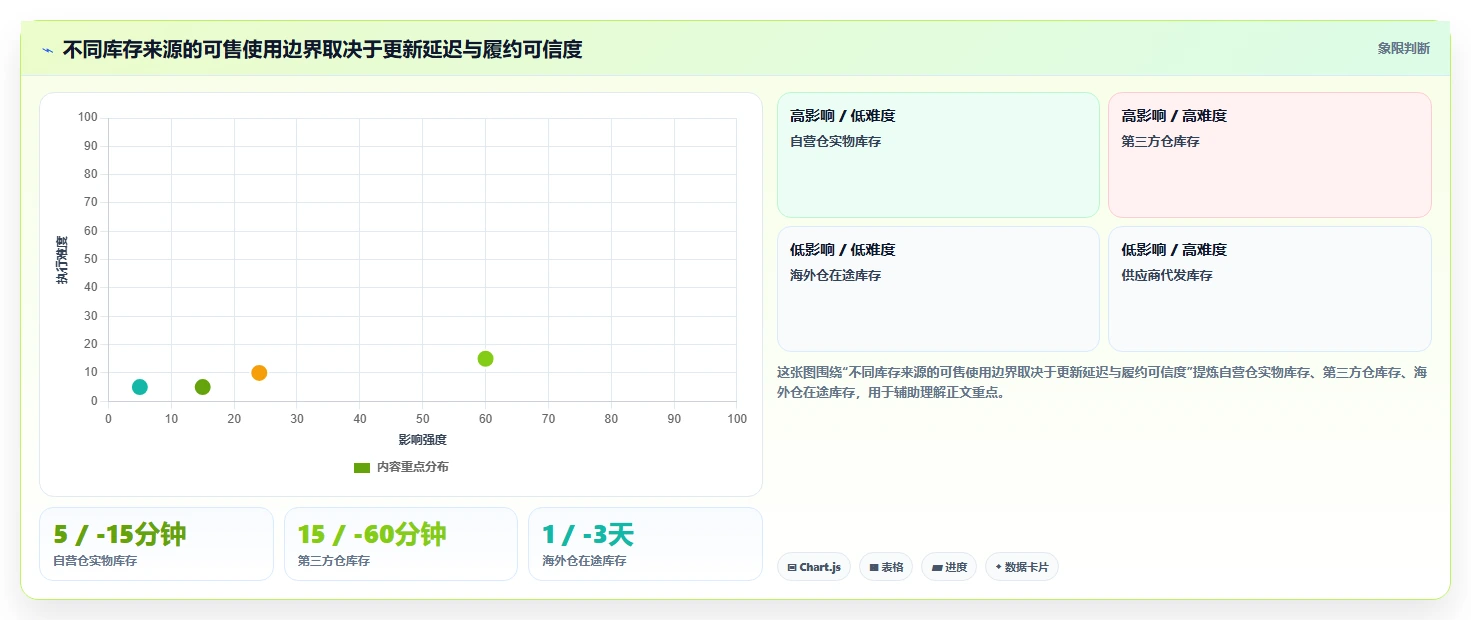Image resolution: width=1471 pixels, height=620 pixels.
Task: Click the 内容重点分布 legend text
Action: pos(413,467)
